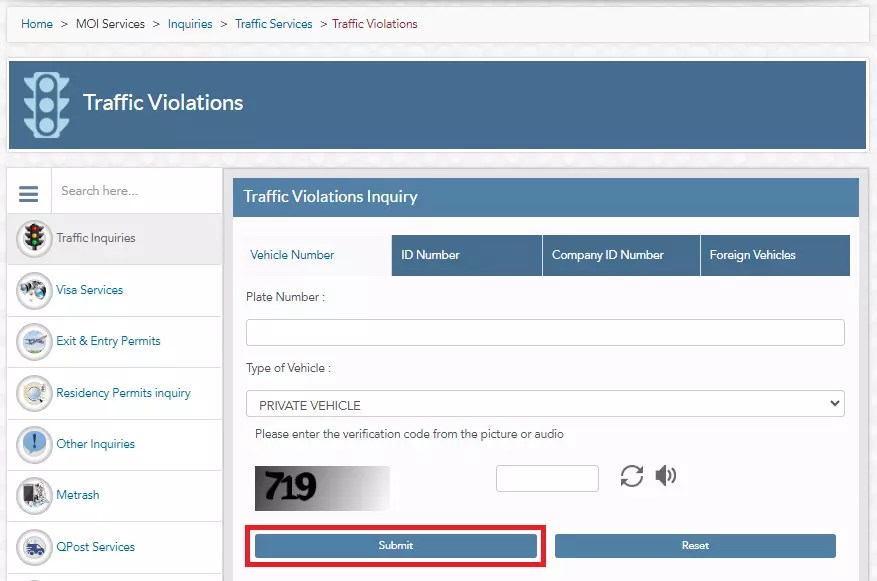Navigate to MOI Services breadcrumb link
Viewport: 877px width, 581px height.
coord(110,23)
